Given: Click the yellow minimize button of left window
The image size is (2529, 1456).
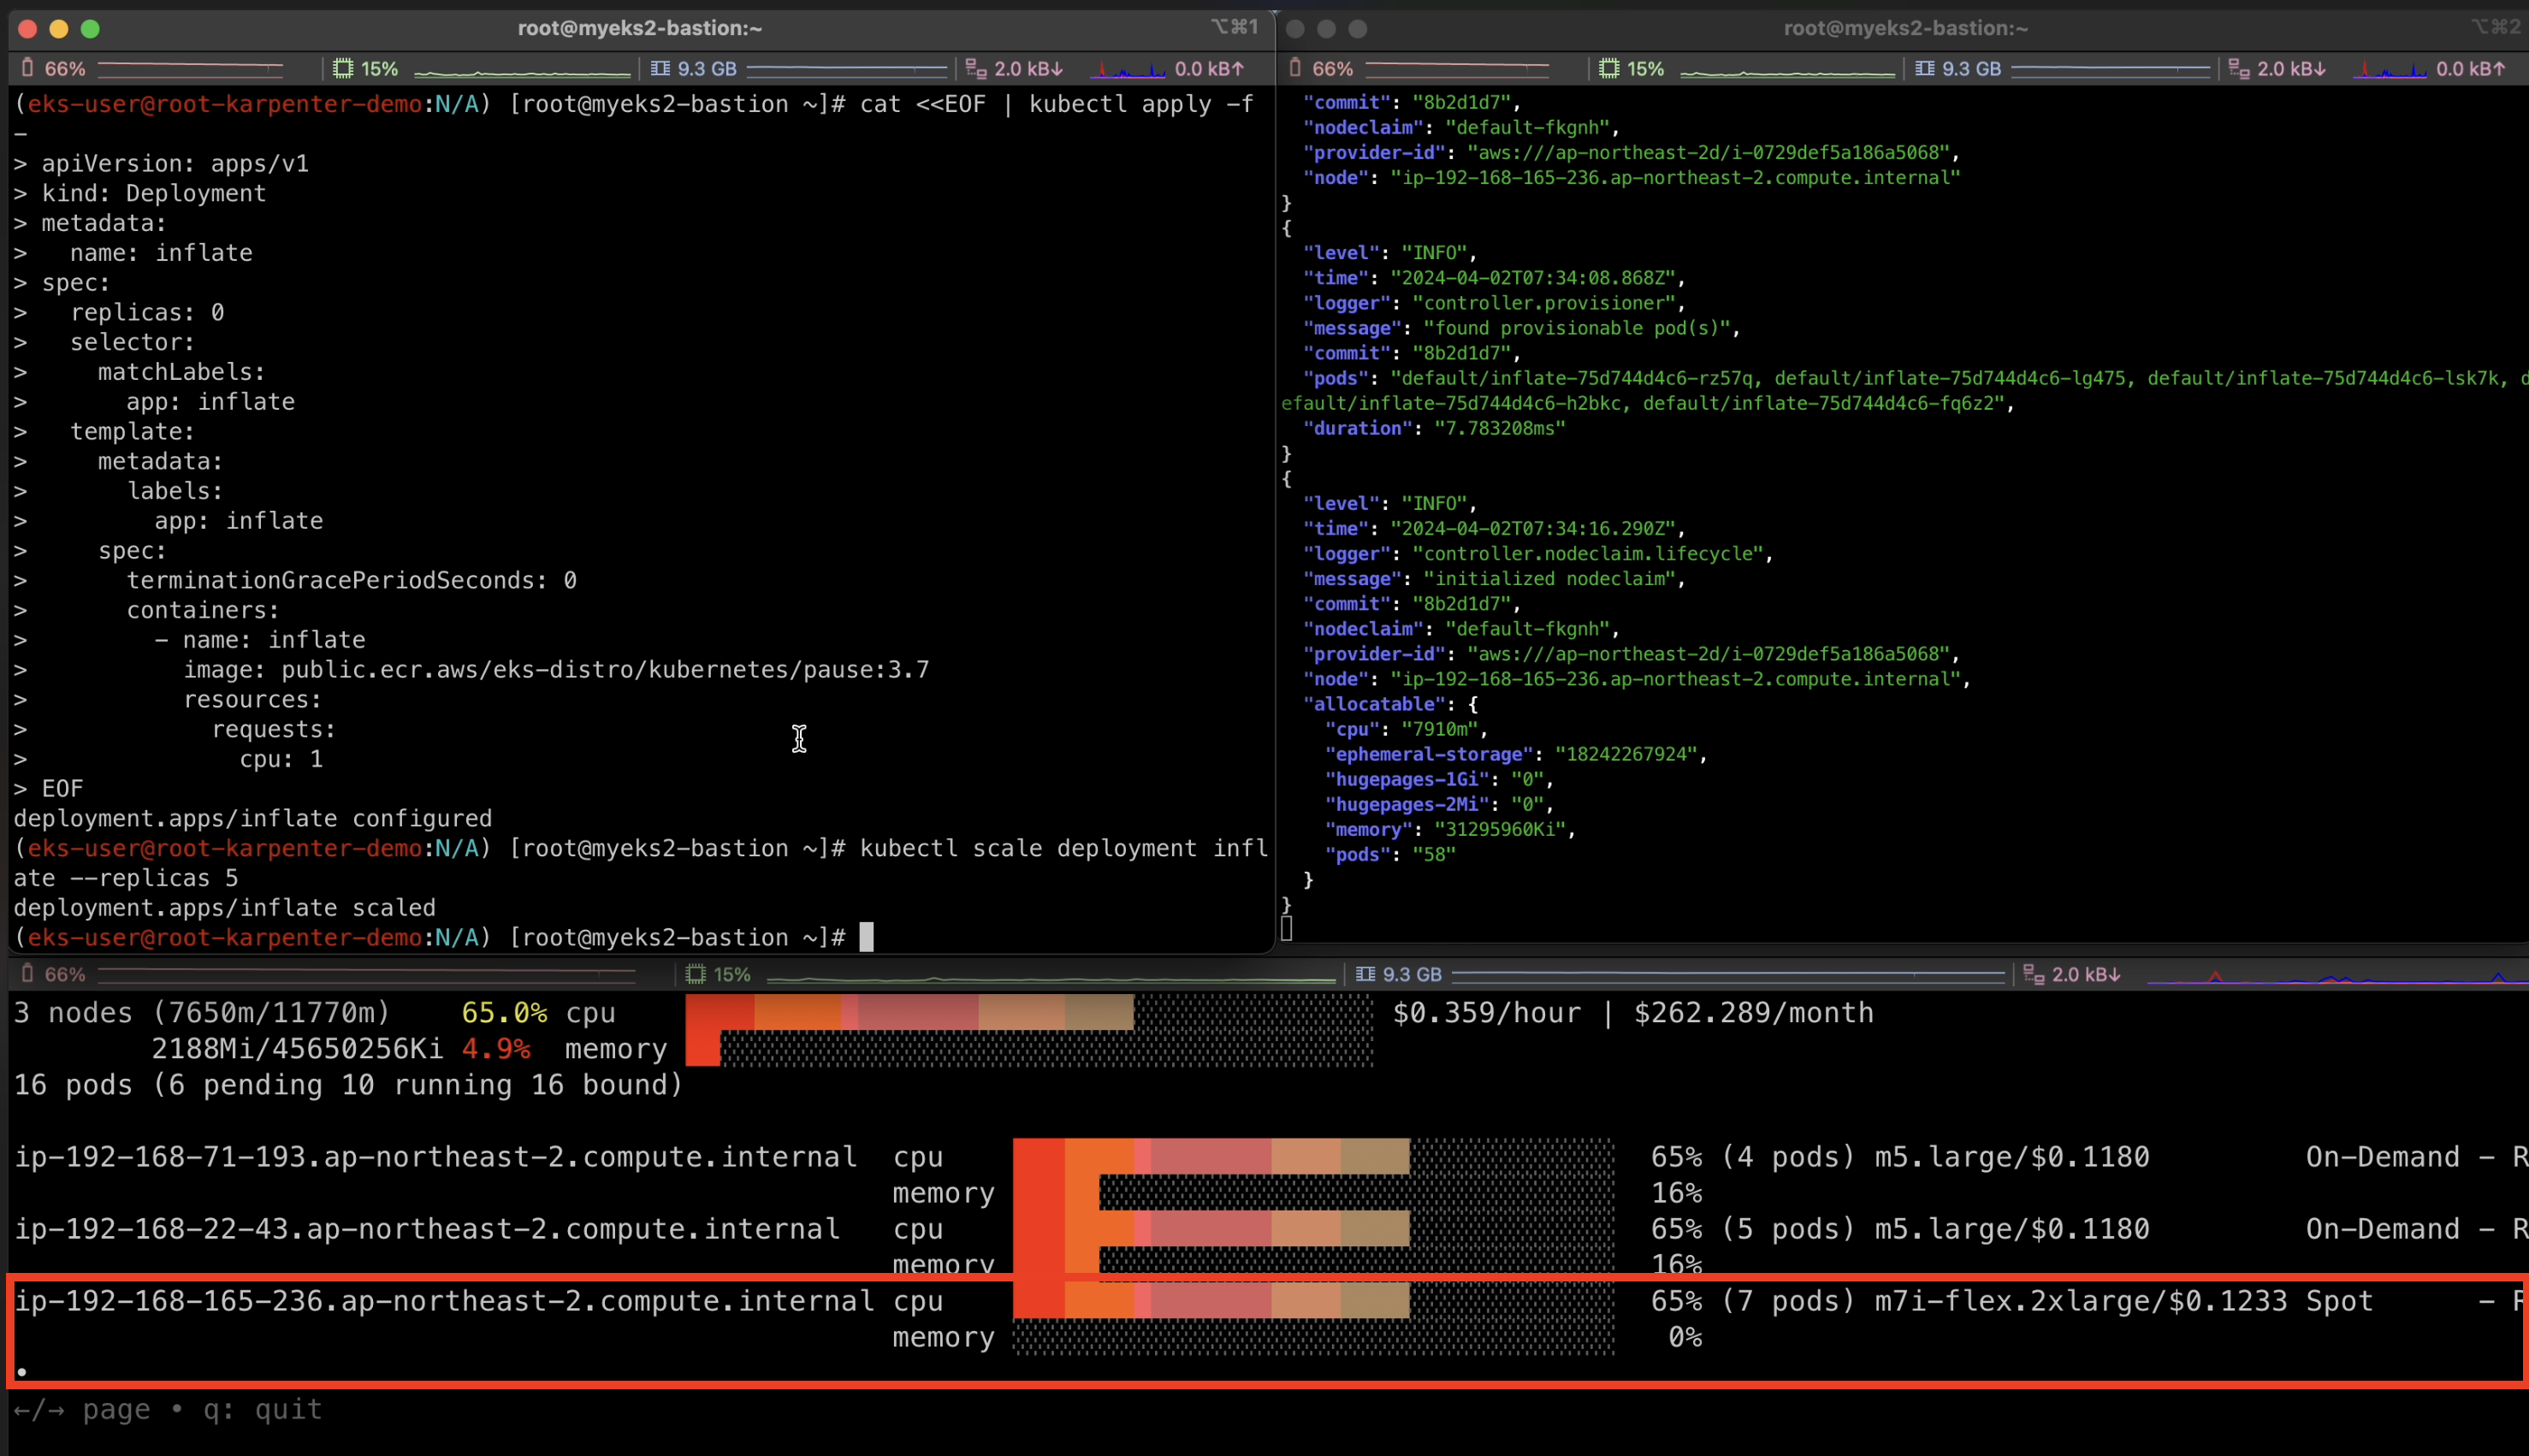Looking at the screenshot, I should [59, 28].
